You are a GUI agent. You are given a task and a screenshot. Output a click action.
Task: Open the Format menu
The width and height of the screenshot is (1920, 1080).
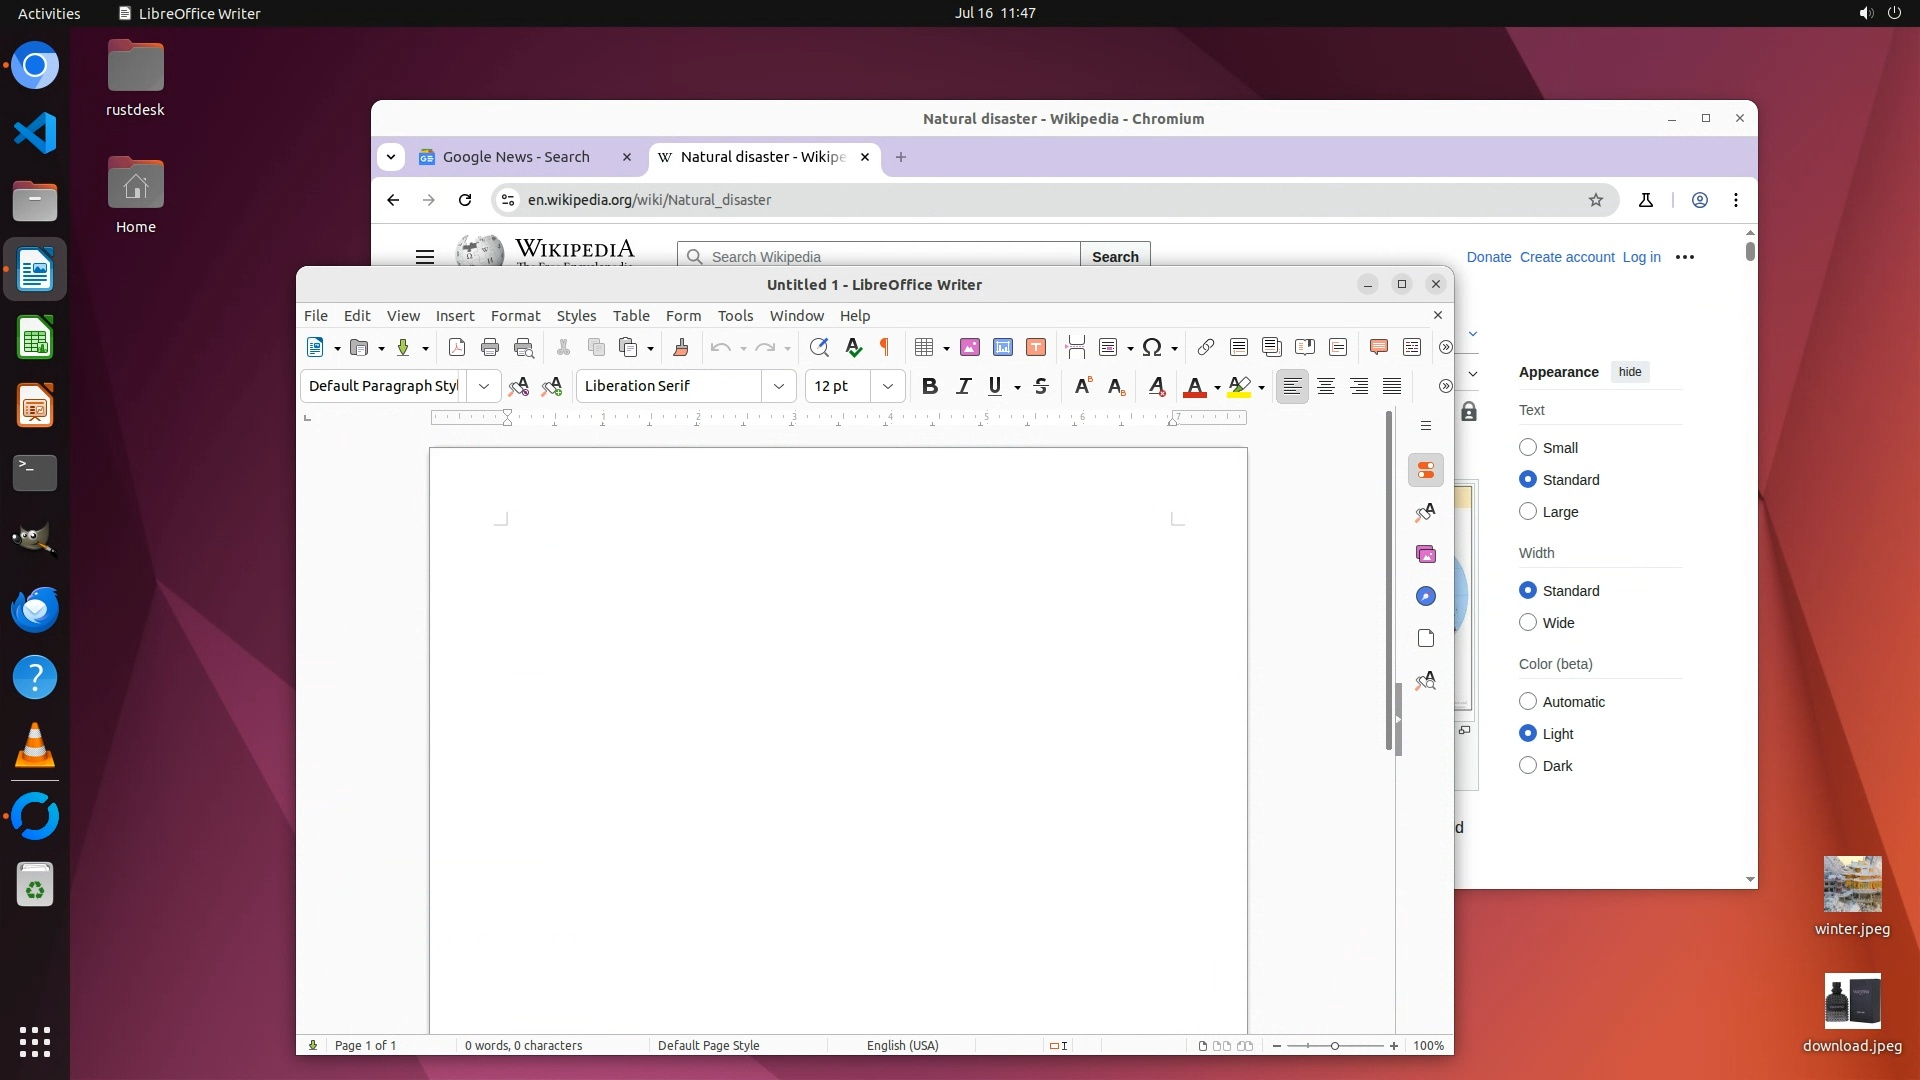click(x=515, y=315)
